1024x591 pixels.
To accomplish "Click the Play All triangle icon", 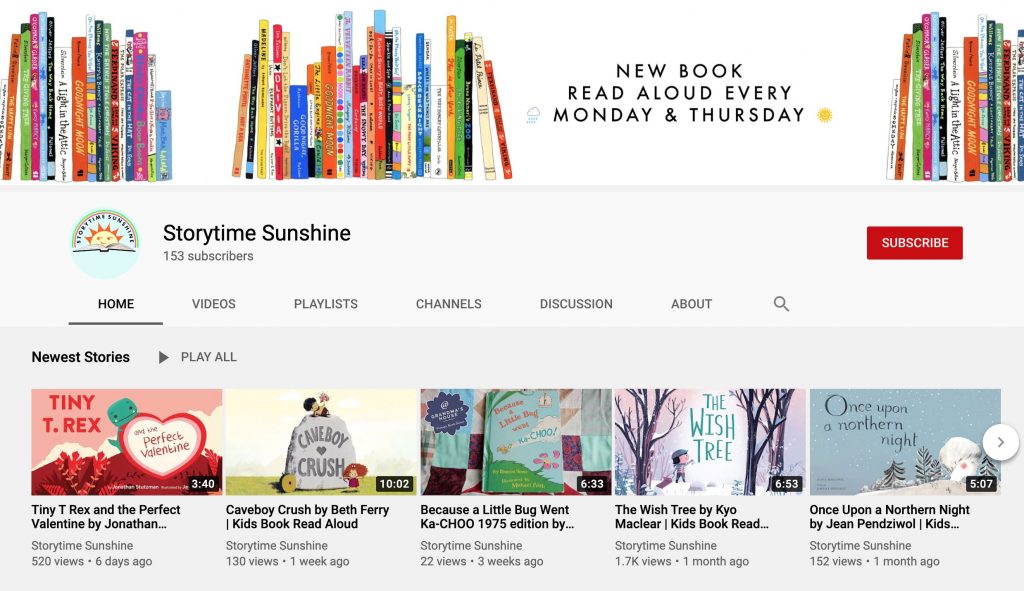I will pos(164,357).
